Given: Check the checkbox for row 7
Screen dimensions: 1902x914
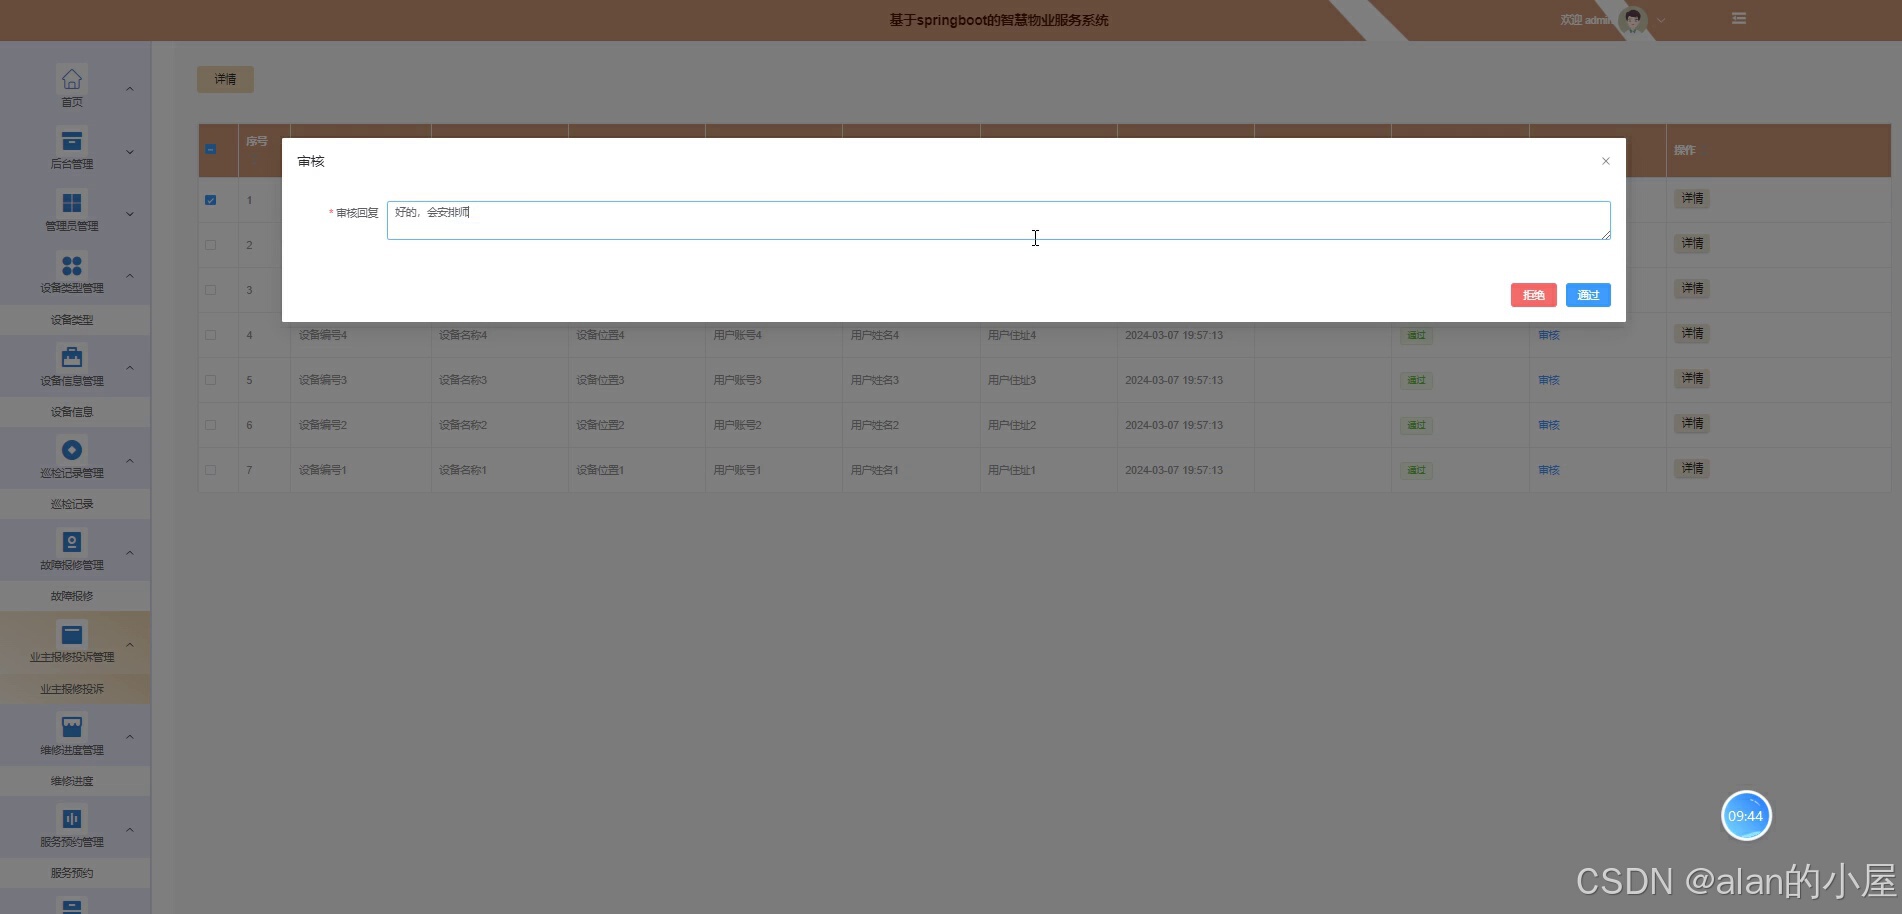Looking at the screenshot, I should tap(210, 470).
